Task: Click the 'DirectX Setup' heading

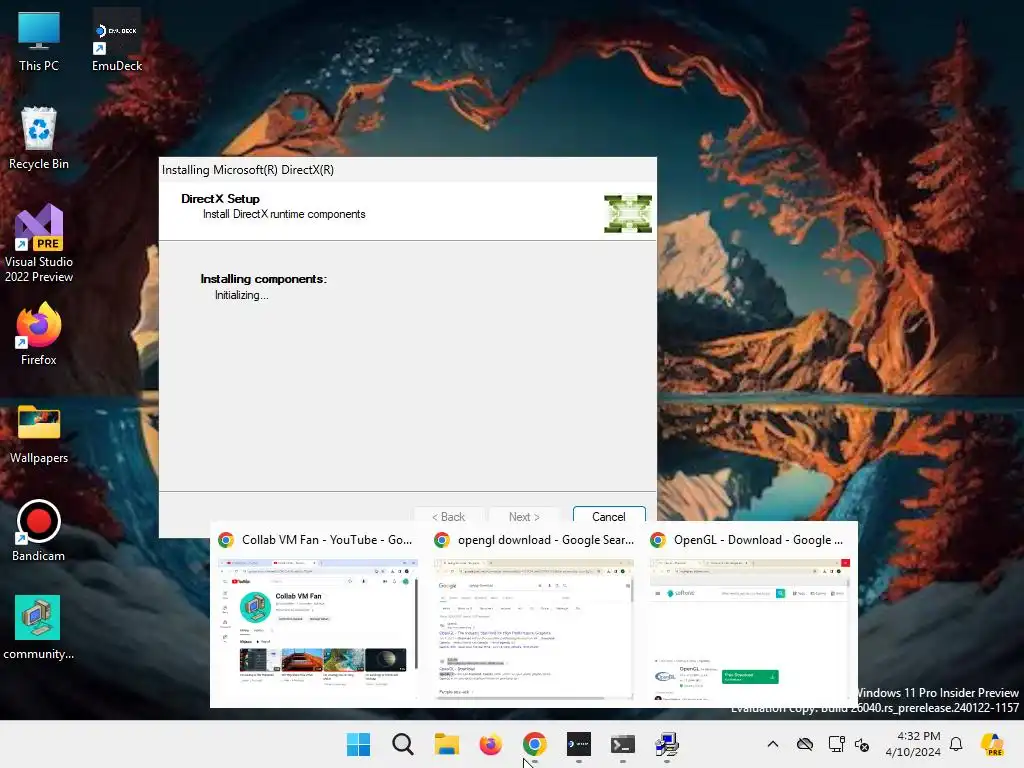Action: tap(220, 199)
